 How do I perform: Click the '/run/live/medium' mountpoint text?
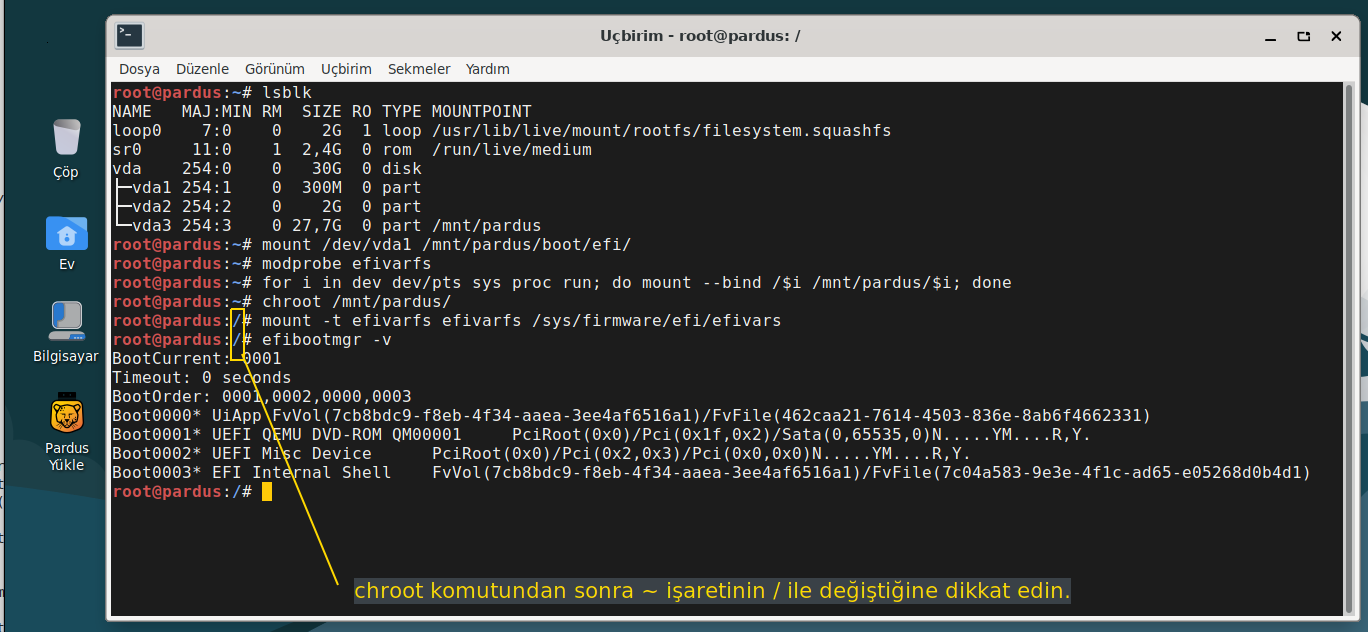[x=512, y=149]
